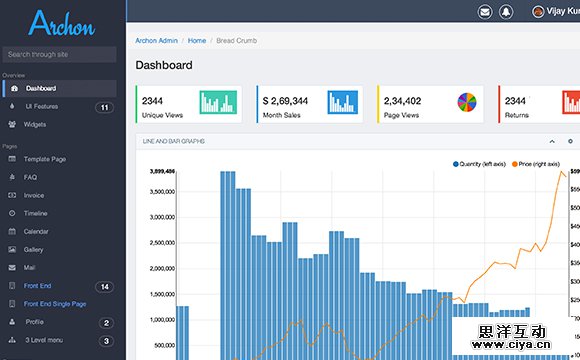The width and height of the screenshot is (580, 360).
Task: Expand the 3 Level menu badge 3
Action: pos(107,341)
